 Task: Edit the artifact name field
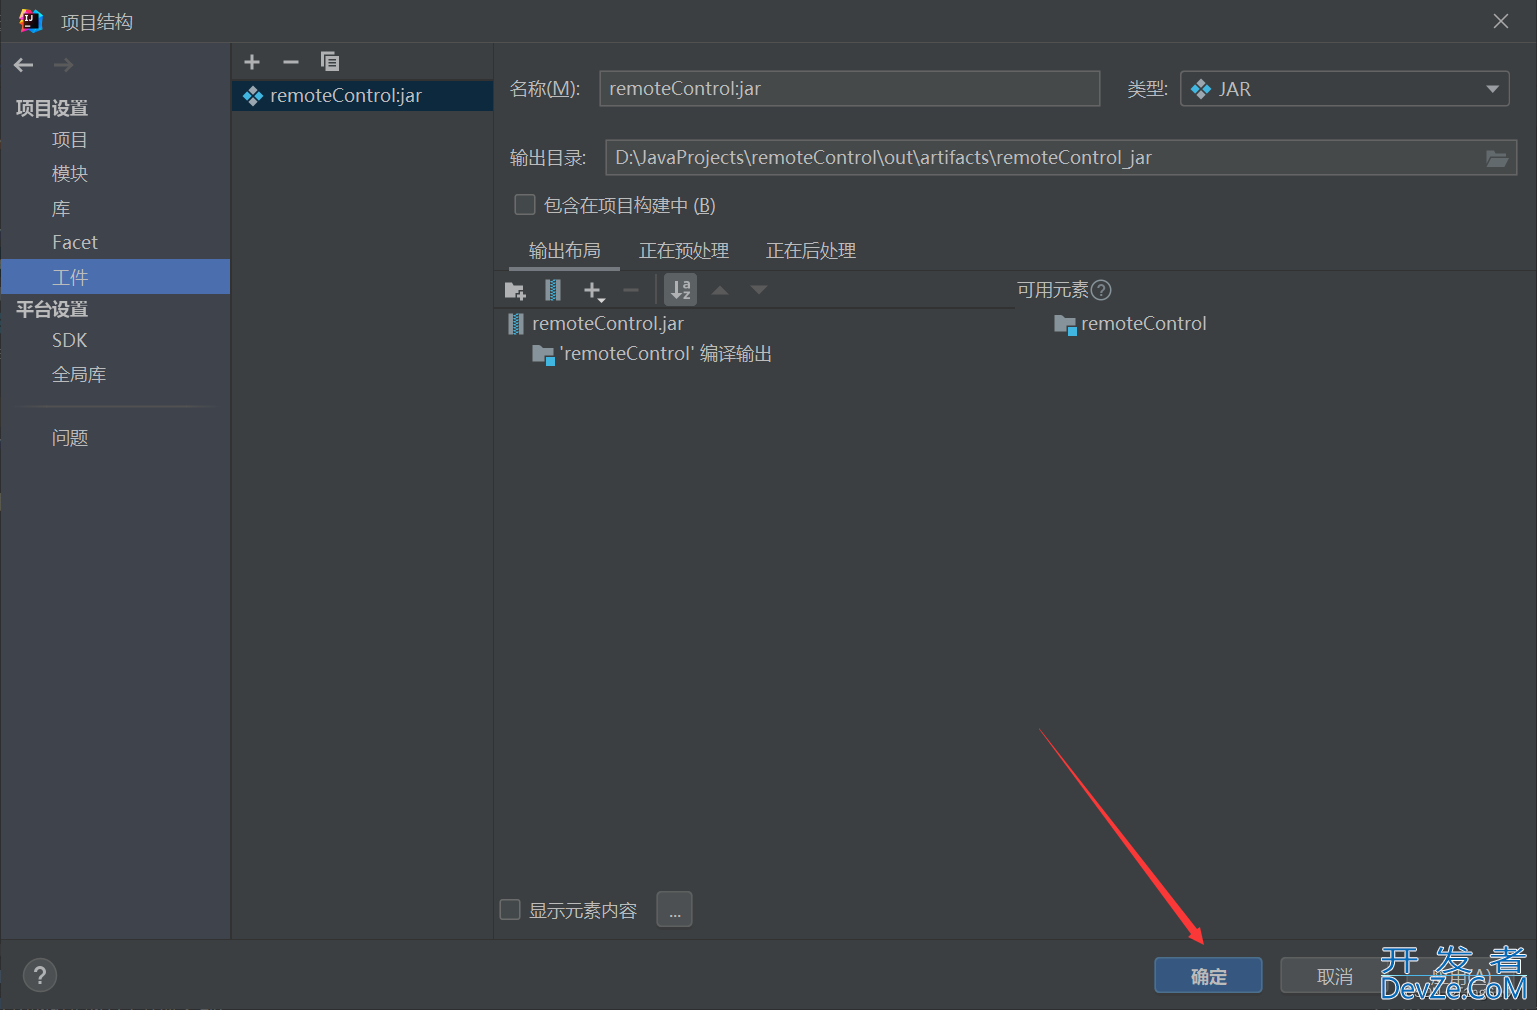tap(849, 89)
